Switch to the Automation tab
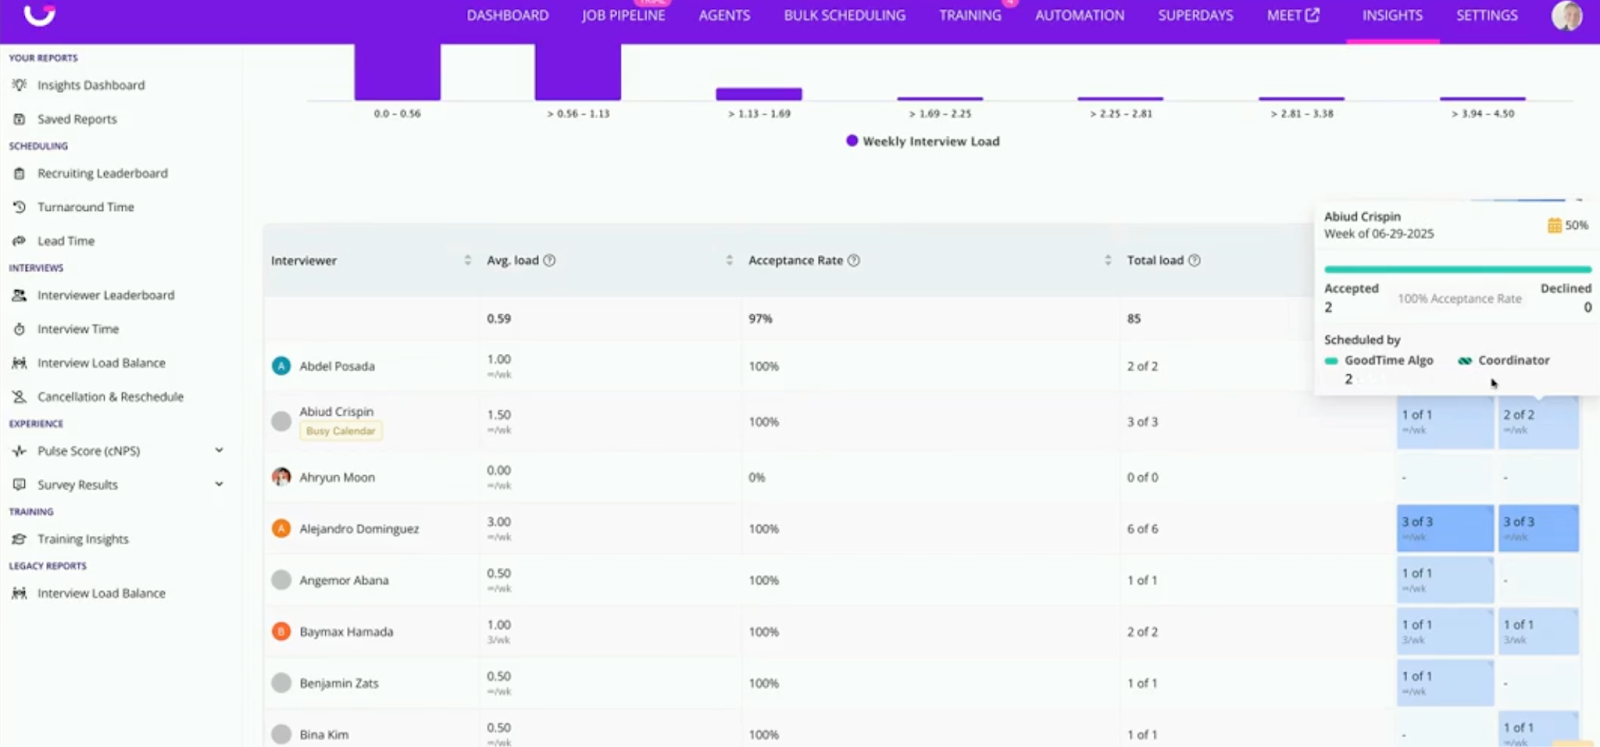 point(1079,16)
